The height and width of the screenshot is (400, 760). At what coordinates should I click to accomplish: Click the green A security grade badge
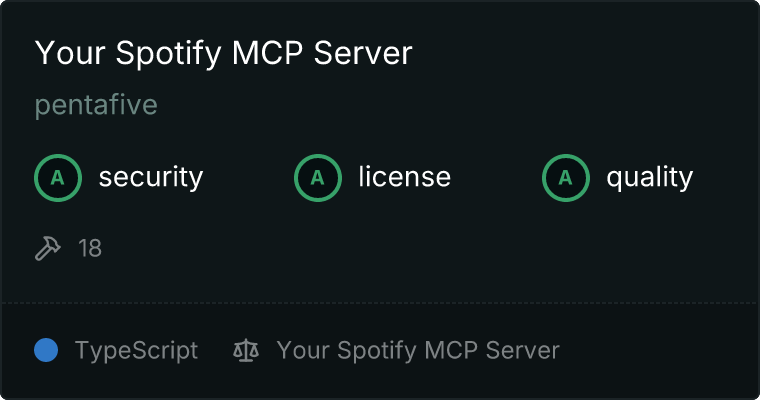pyautogui.click(x=58, y=178)
